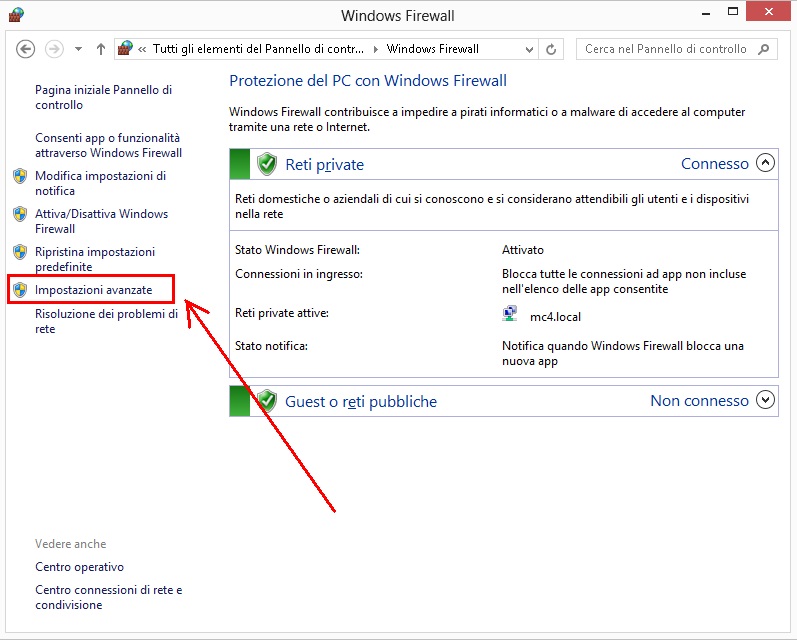The image size is (797, 640).
Task: Click the refresh button in address bar
Action: click(x=552, y=49)
